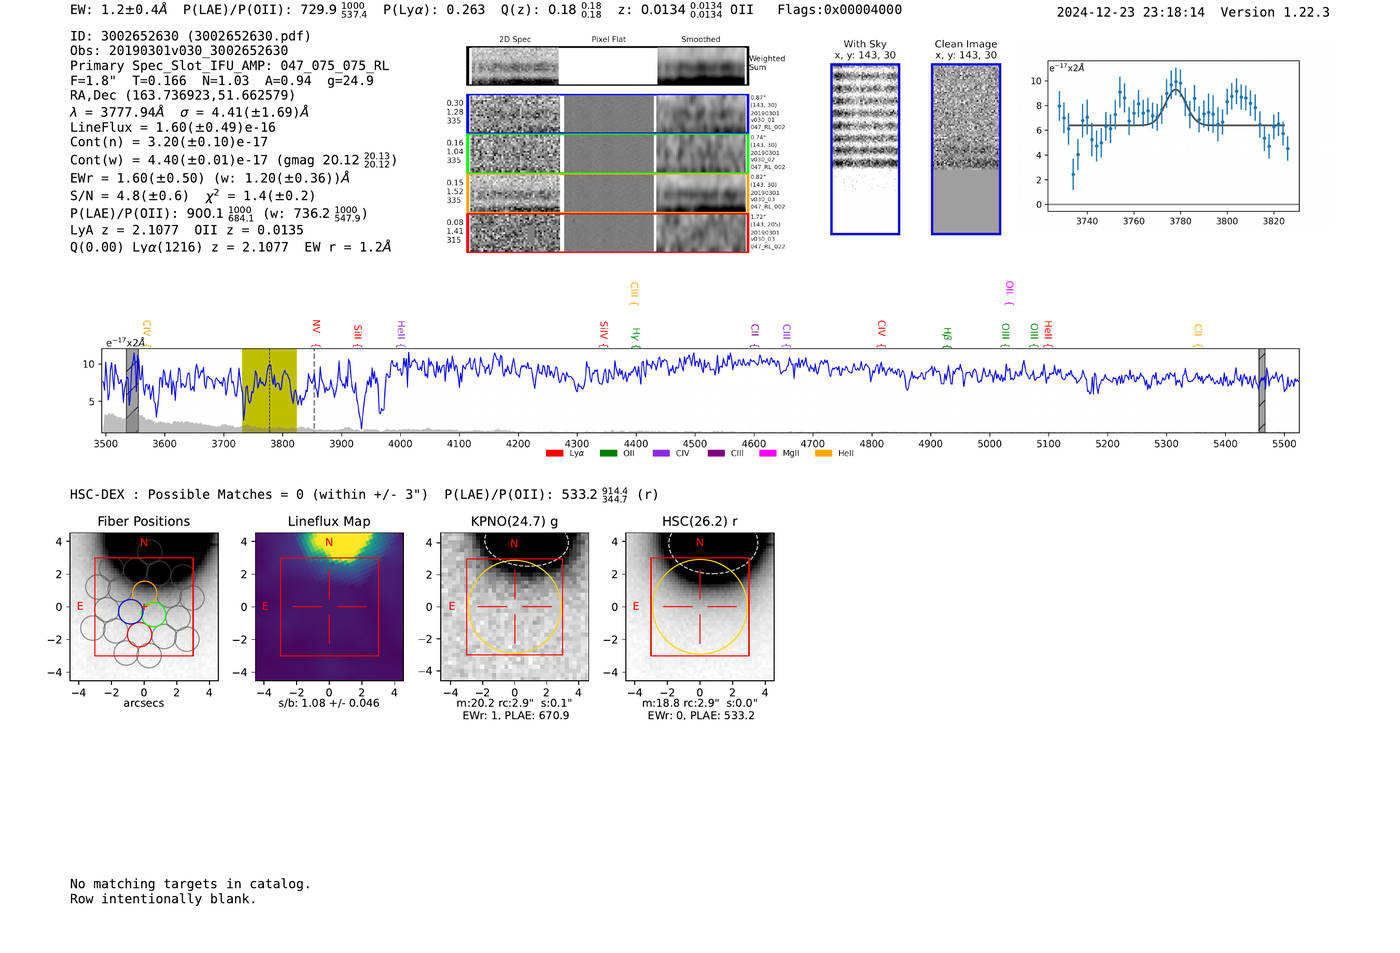Click the green Hγ line marker

click(x=635, y=337)
